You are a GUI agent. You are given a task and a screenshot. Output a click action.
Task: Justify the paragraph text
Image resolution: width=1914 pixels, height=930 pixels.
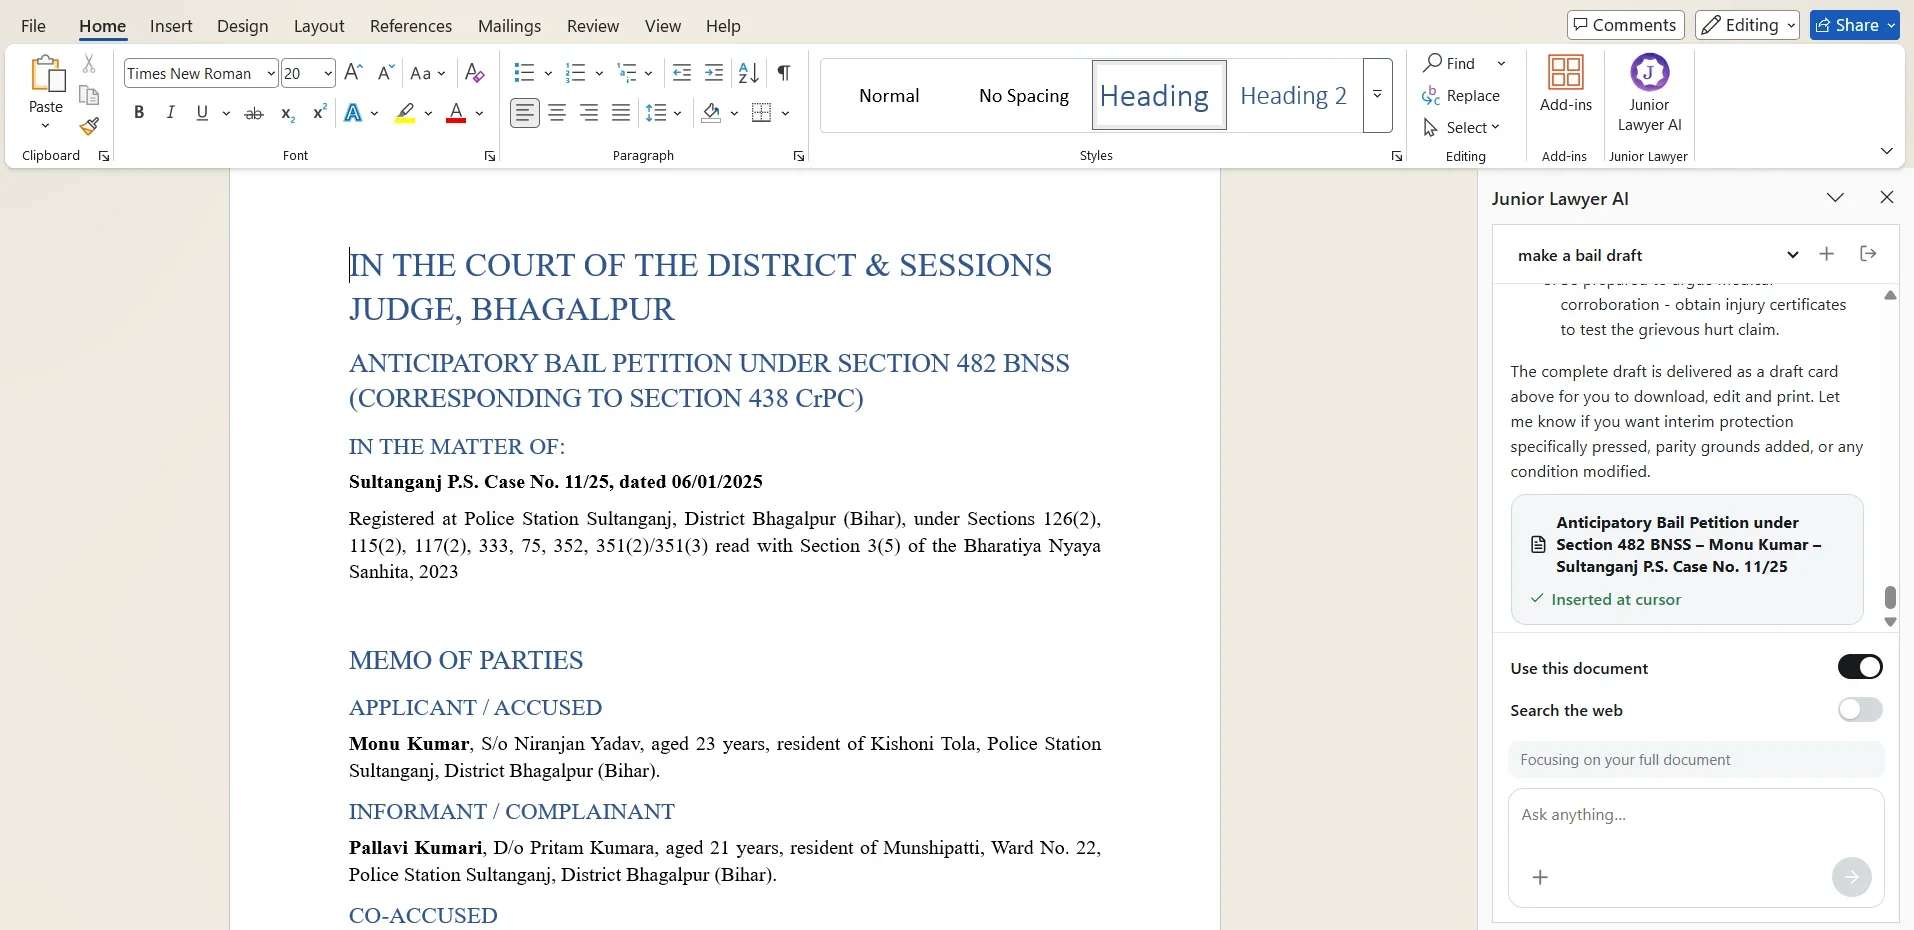(621, 113)
